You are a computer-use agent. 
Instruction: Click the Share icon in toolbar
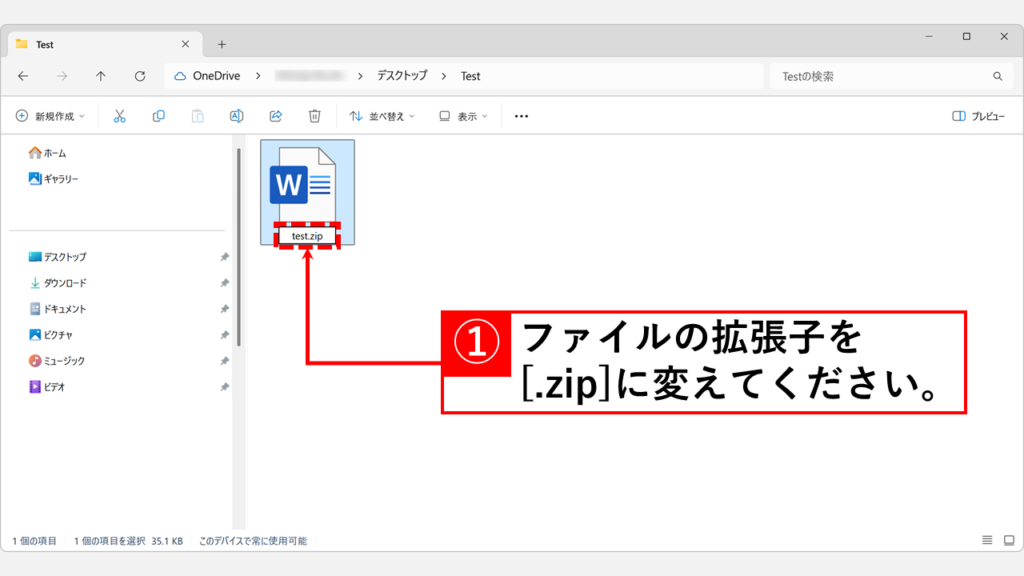pyautogui.click(x=276, y=116)
